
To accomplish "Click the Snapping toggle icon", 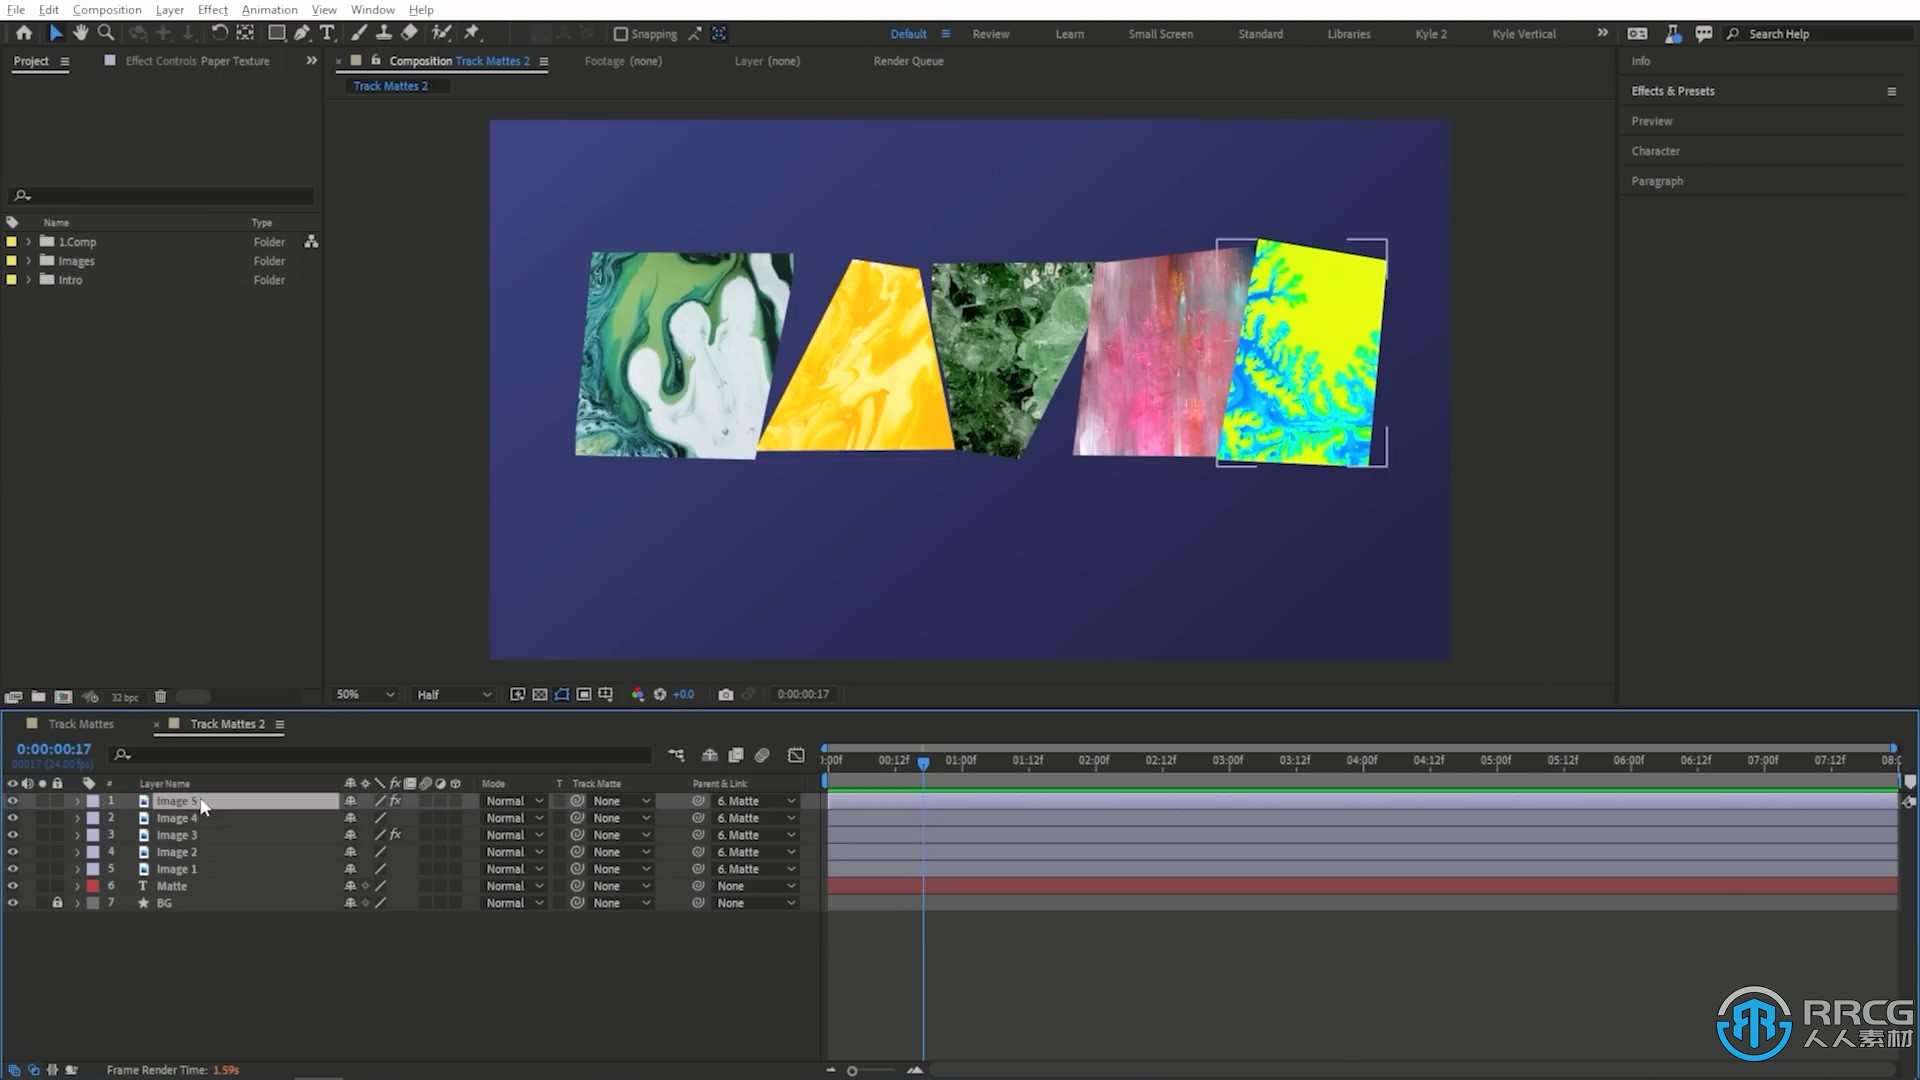I will click(618, 33).
